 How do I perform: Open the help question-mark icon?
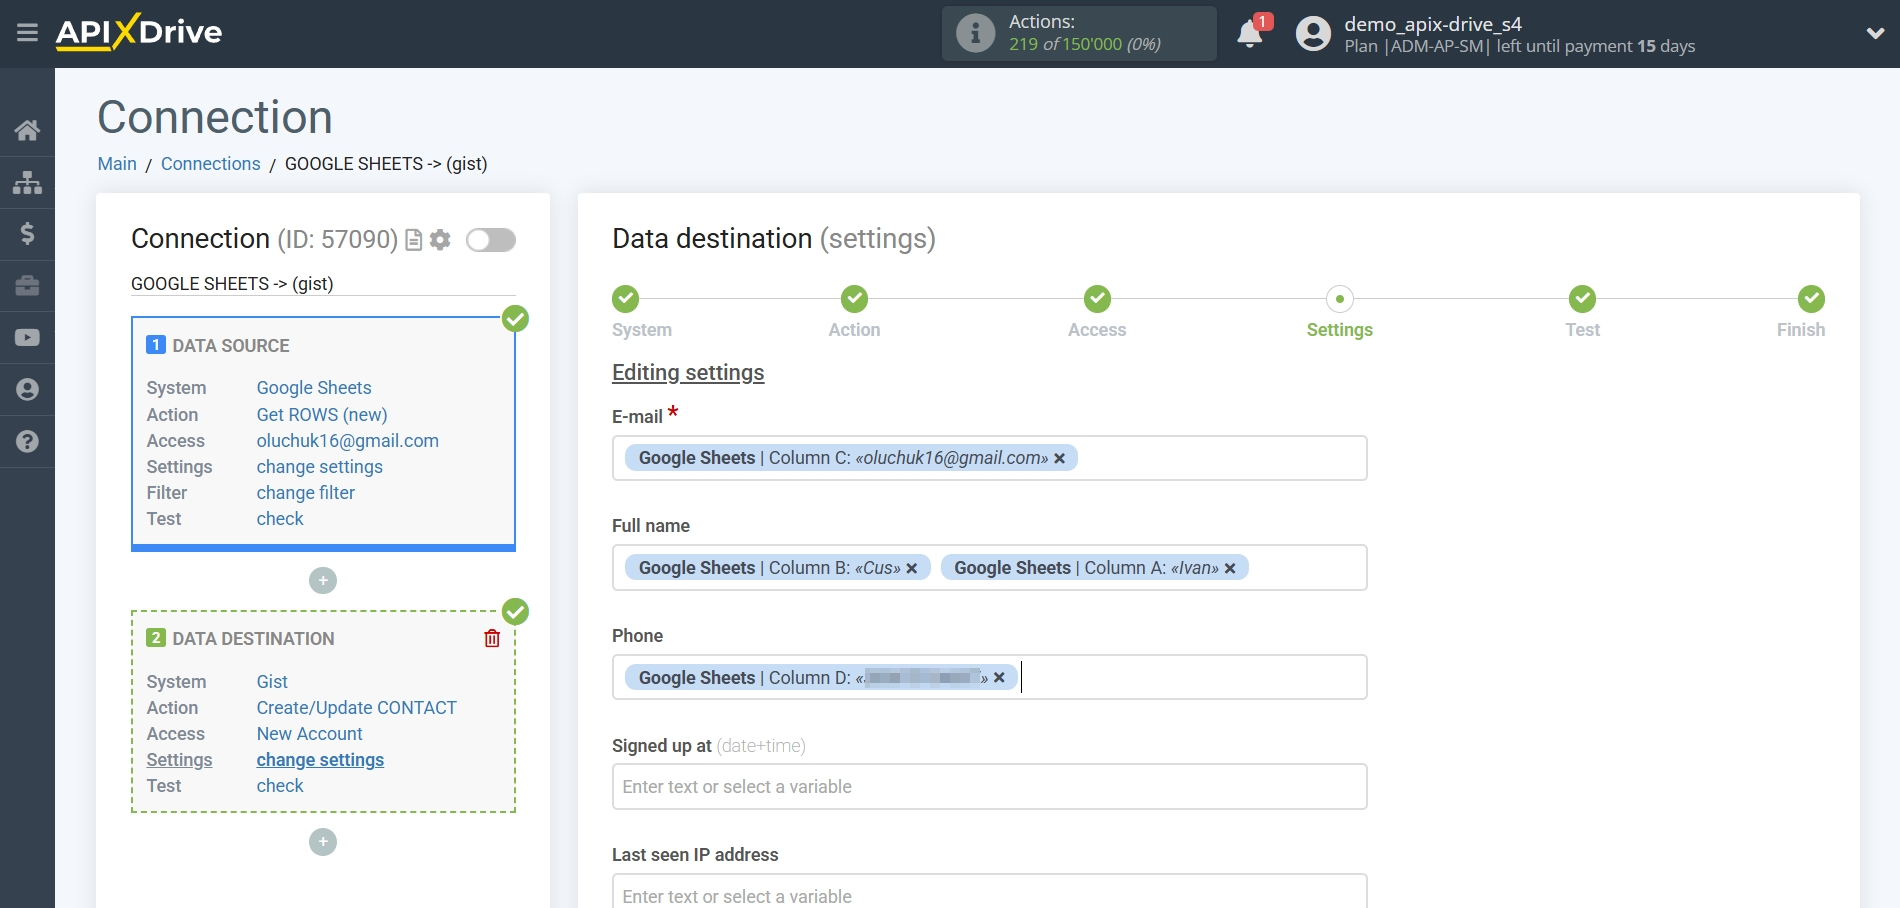(x=27, y=441)
